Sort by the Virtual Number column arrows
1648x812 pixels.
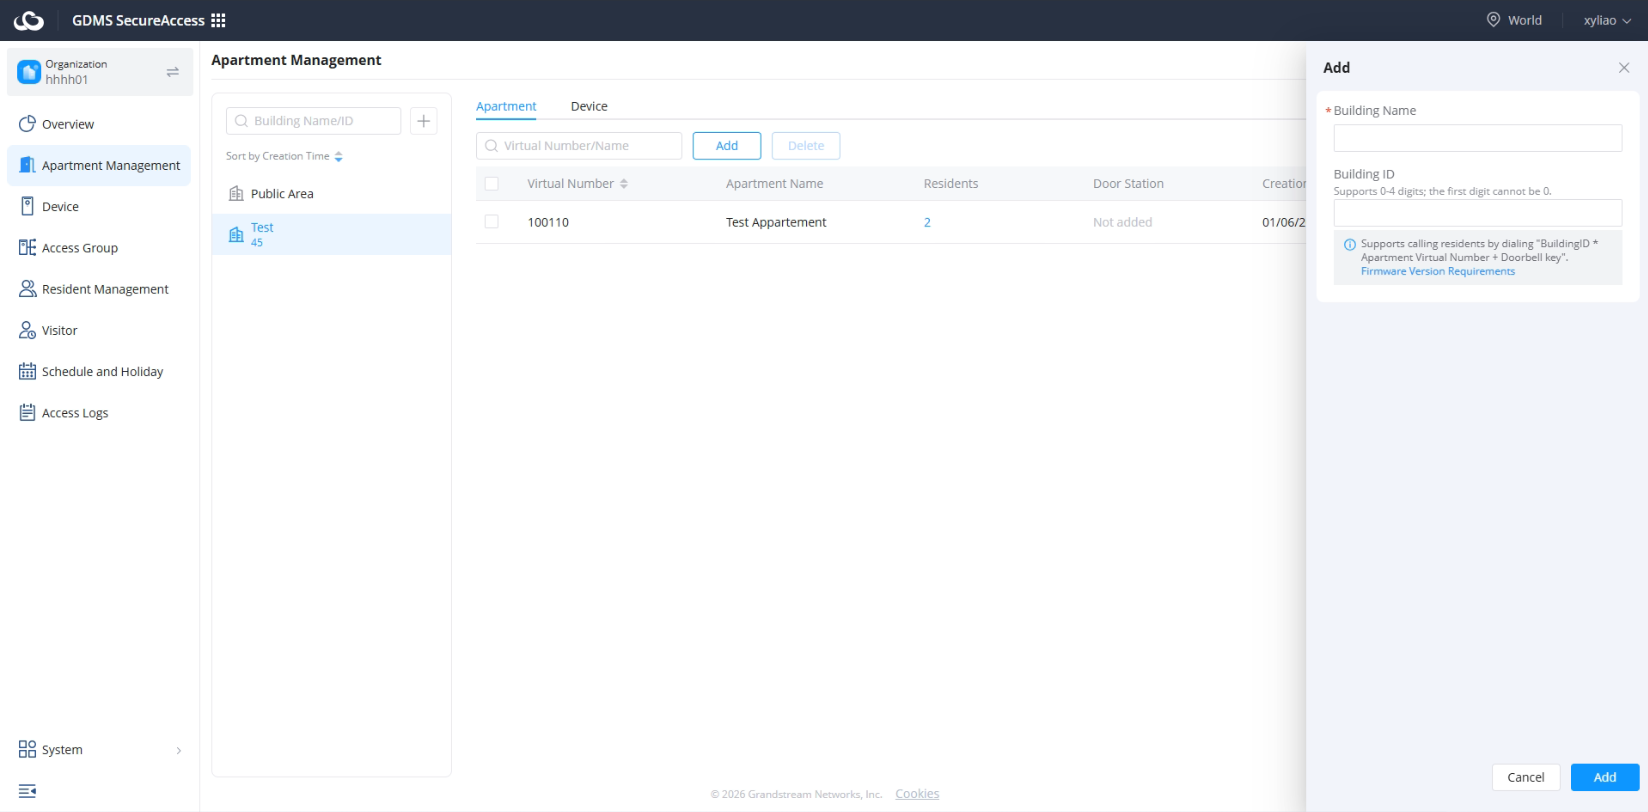click(624, 184)
